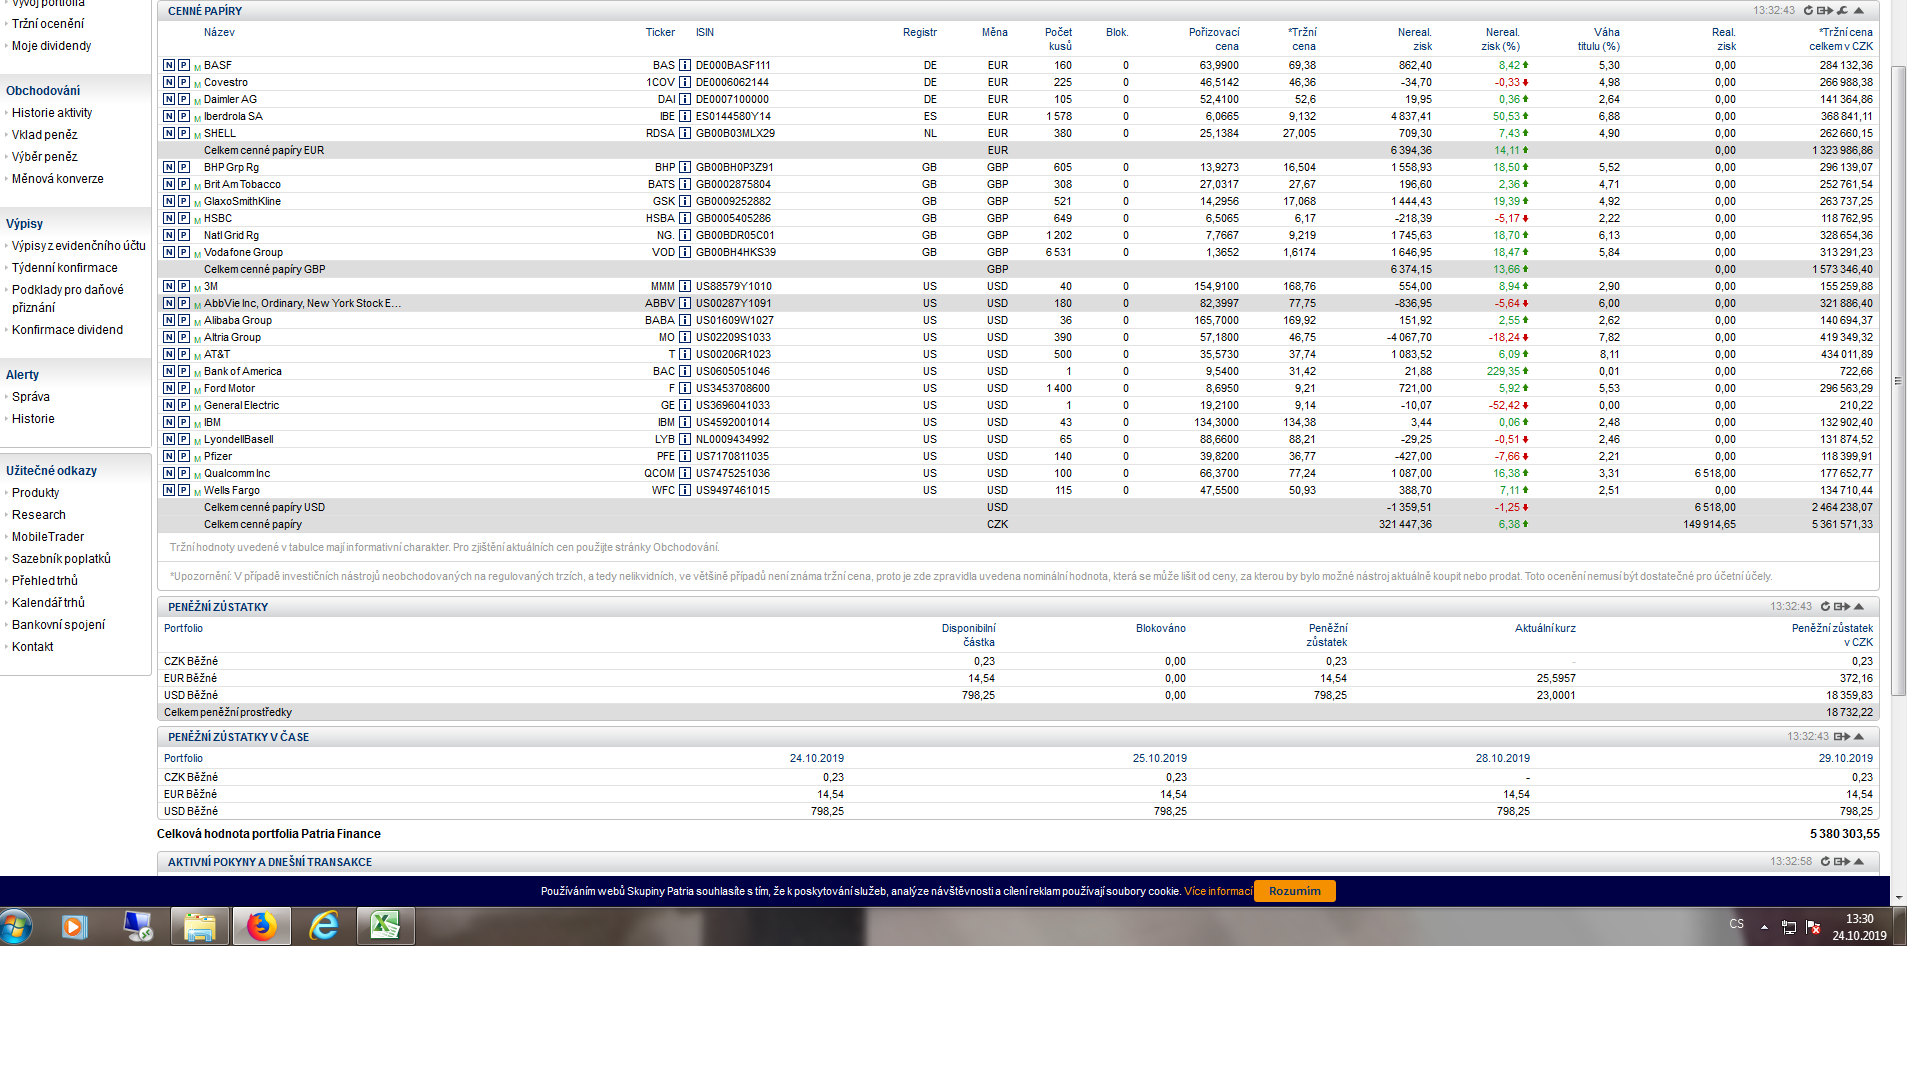
Task: Open Excel from the taskbar
Action: tap(385, 927)
